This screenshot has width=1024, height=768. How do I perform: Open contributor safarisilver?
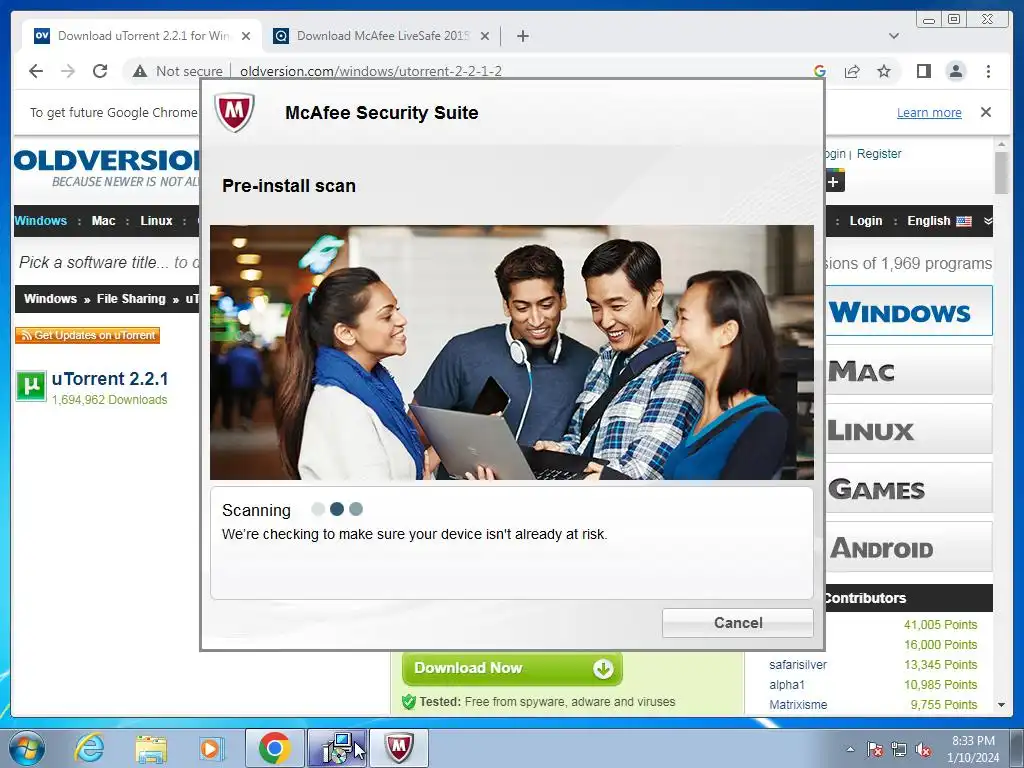point(797,665)
